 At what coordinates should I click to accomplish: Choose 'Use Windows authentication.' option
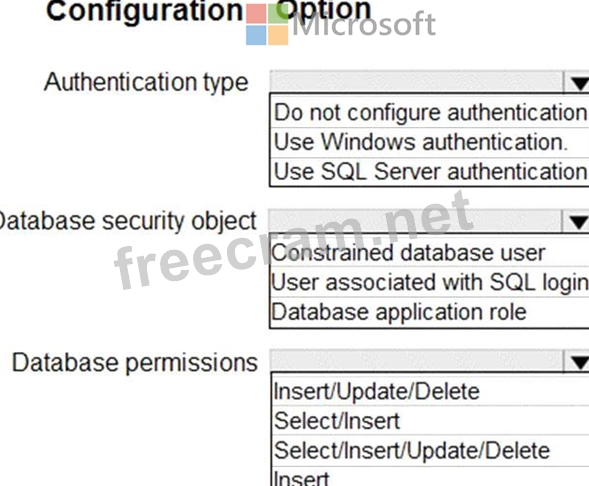coord(430,142)
